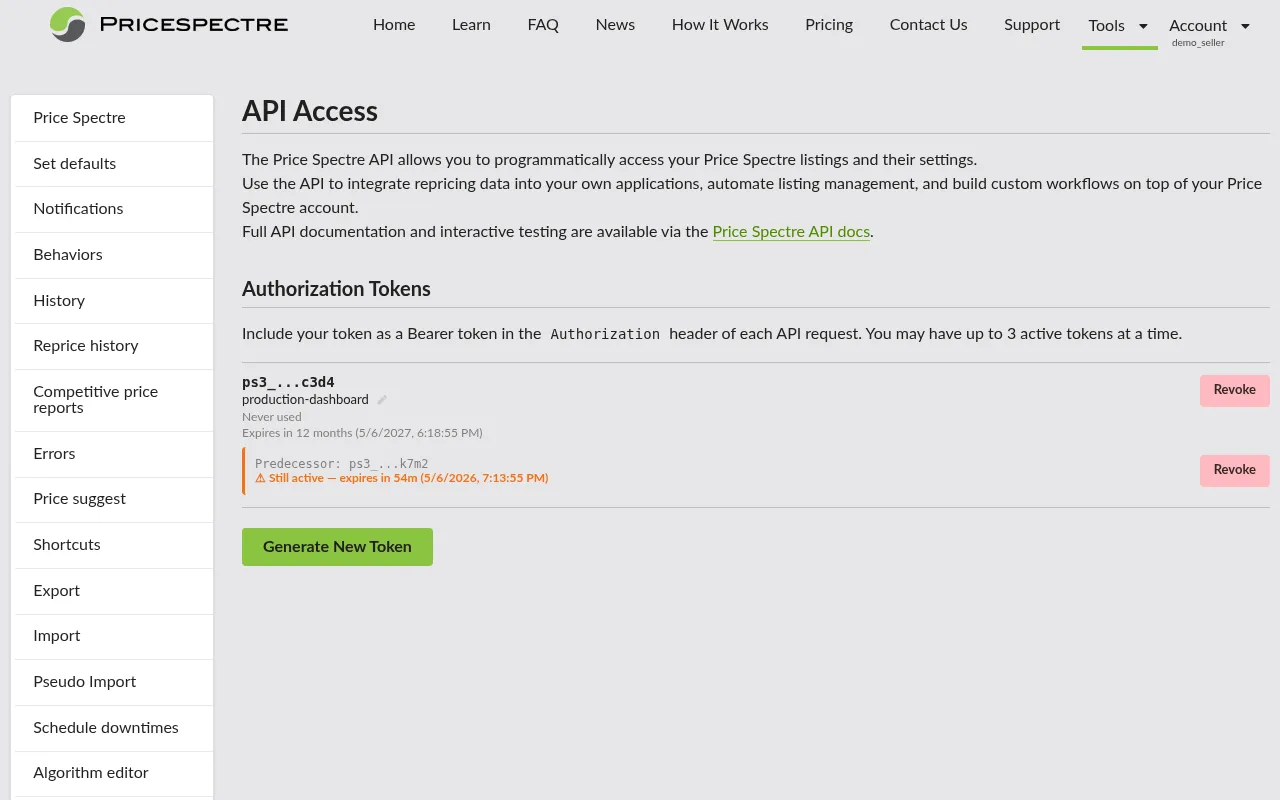Open the FAQ page
This screenshot has height=800, width=1280.
(543, 25)
